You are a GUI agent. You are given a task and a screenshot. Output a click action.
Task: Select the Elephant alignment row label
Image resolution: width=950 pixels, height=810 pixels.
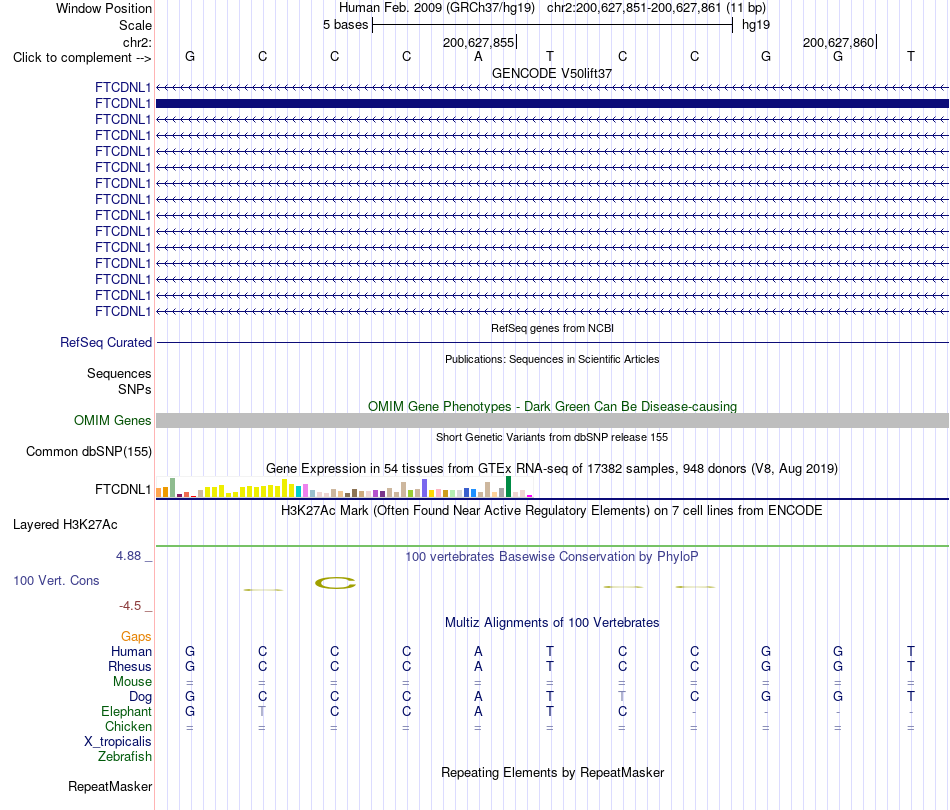126,711
